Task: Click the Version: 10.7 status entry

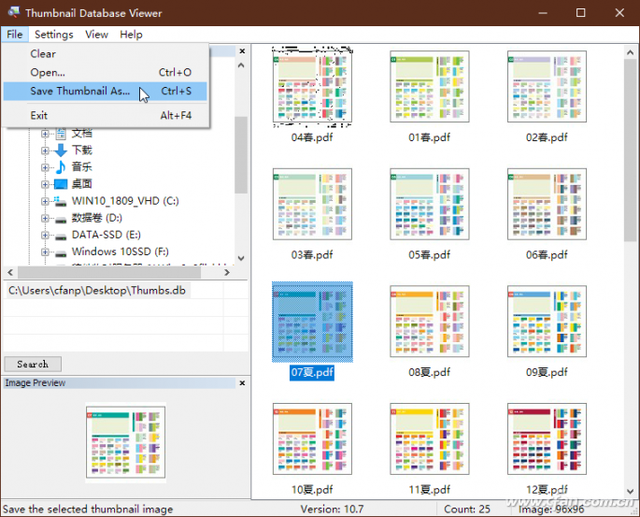Action: 332,509
